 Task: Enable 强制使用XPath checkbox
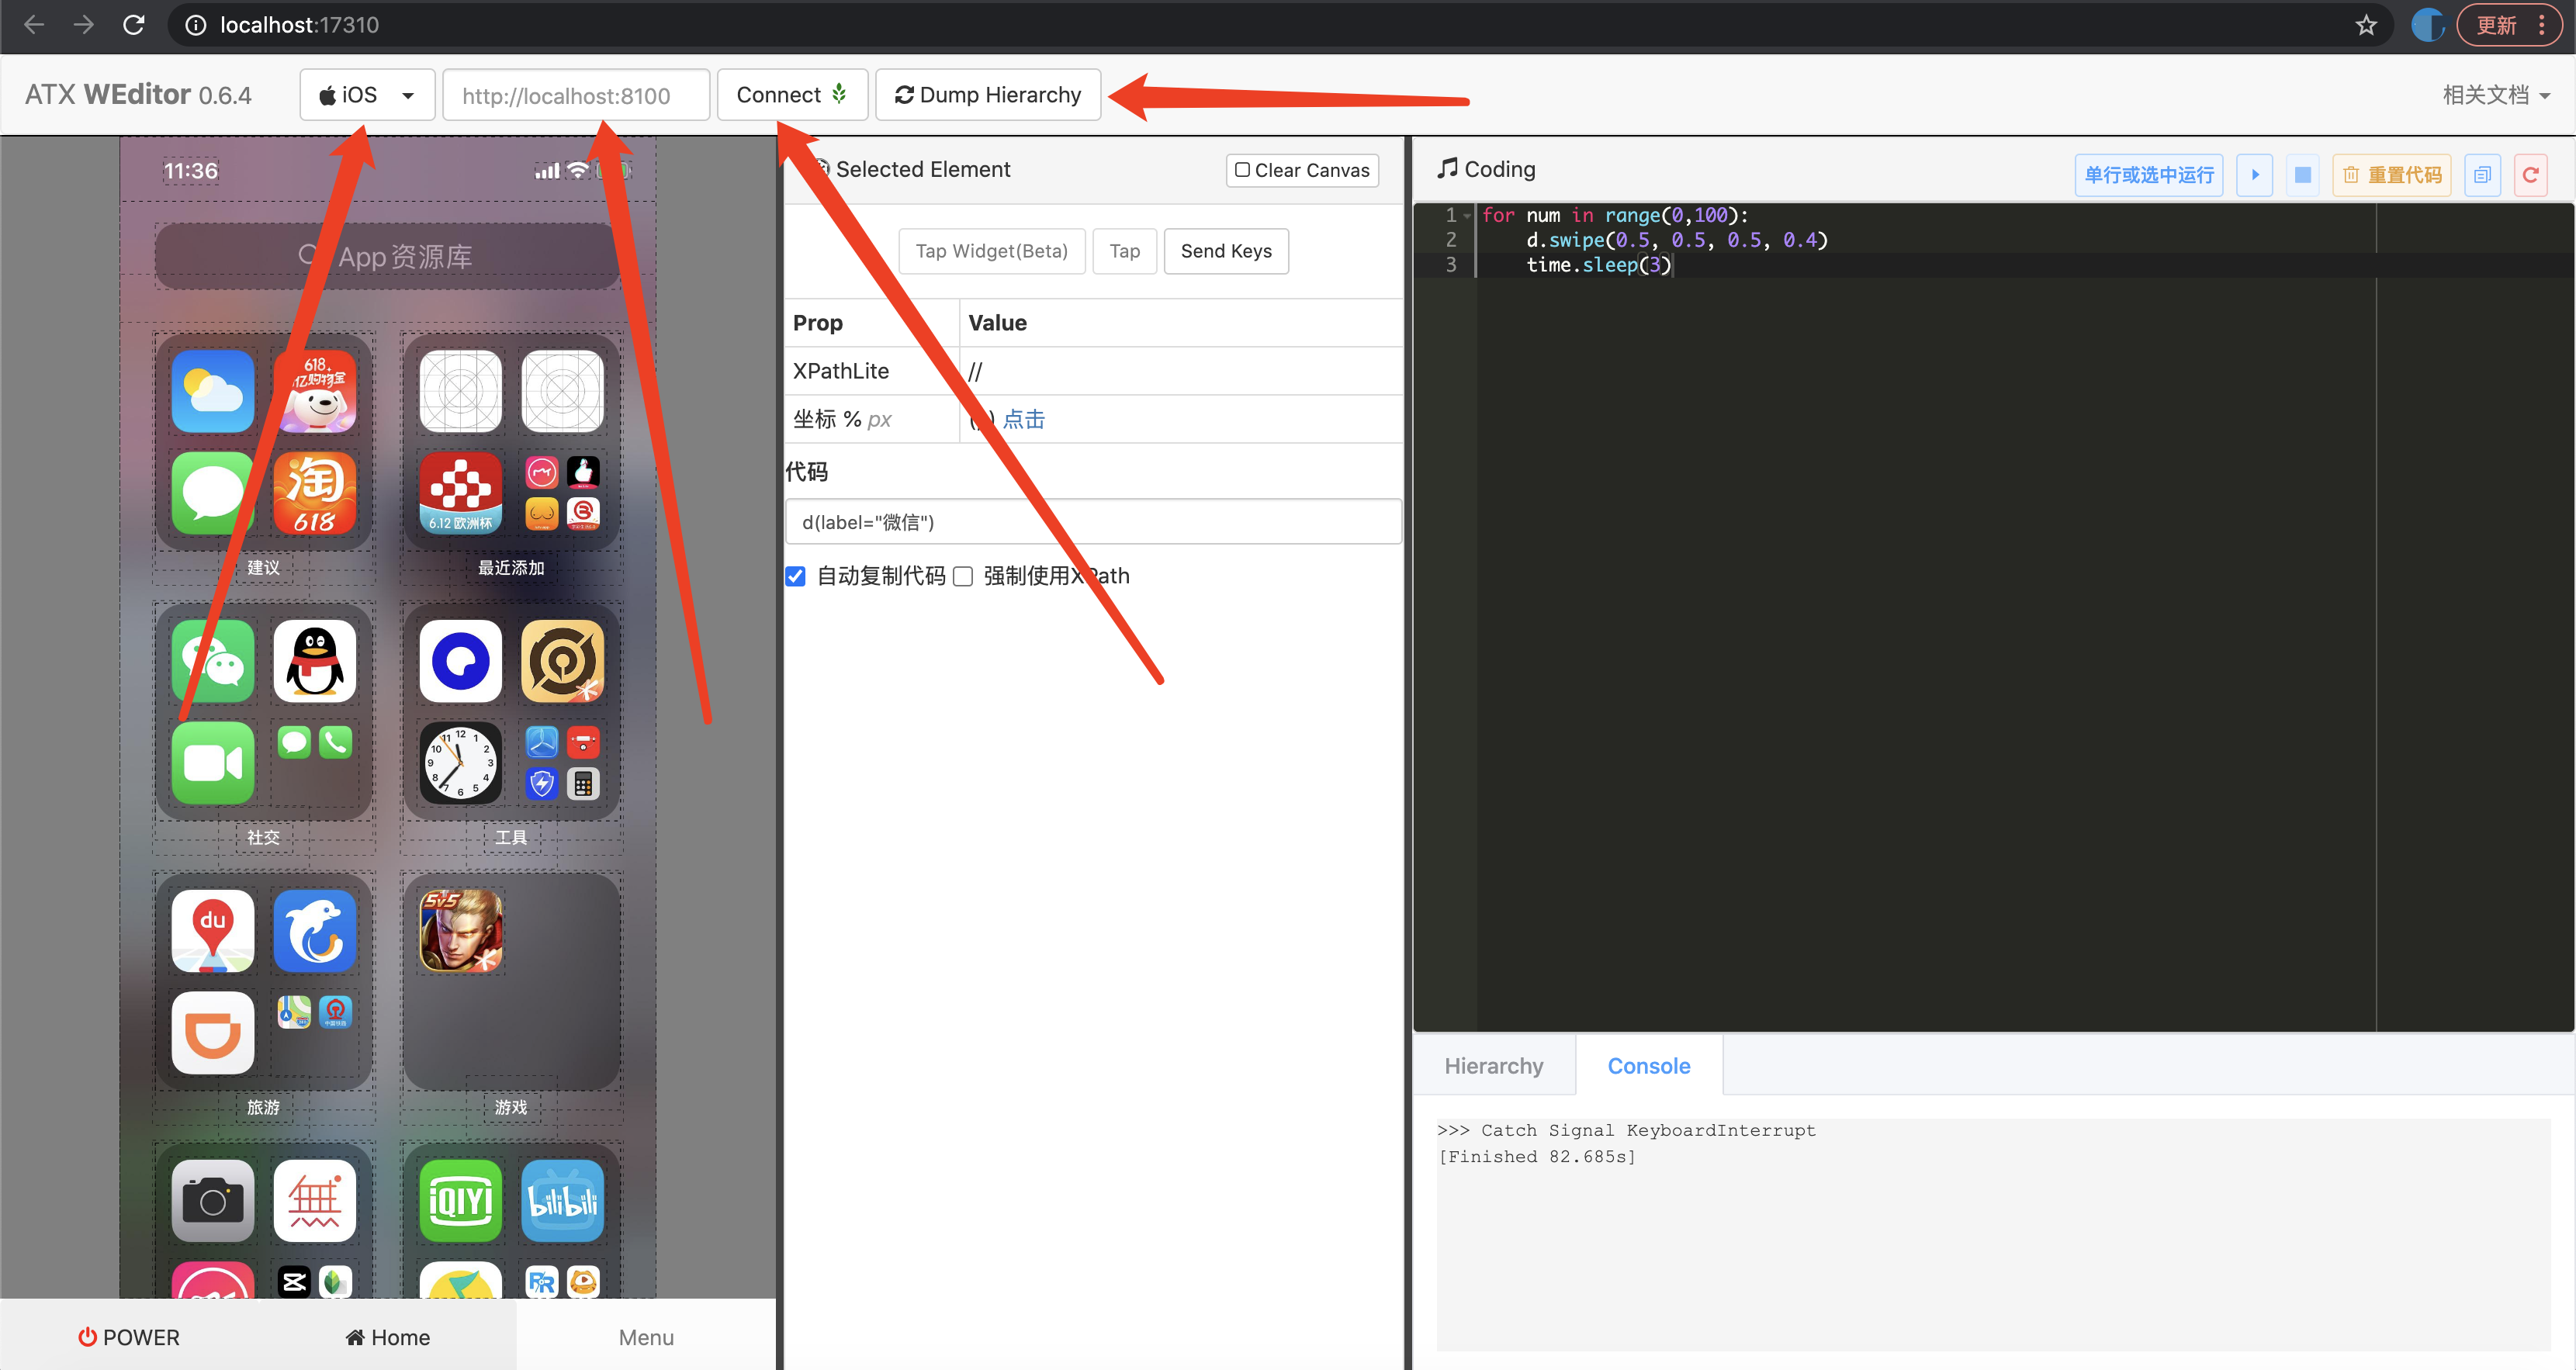click(963, 576)
